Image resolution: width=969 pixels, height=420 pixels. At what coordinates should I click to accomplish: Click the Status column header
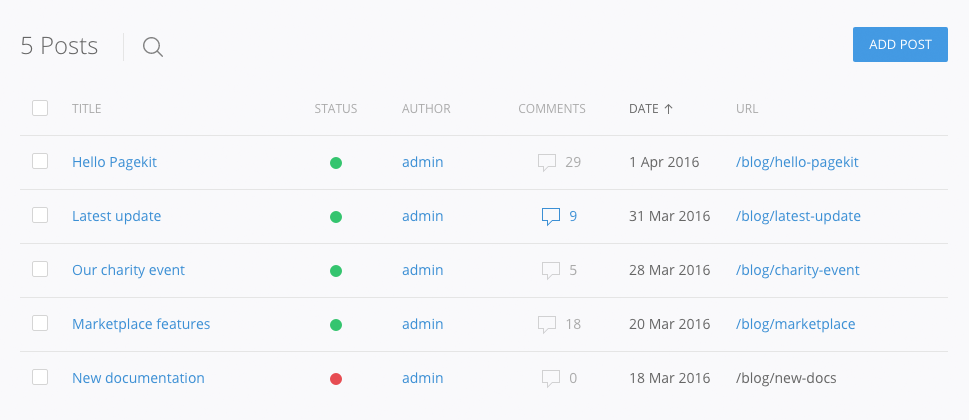click(335, 109)
